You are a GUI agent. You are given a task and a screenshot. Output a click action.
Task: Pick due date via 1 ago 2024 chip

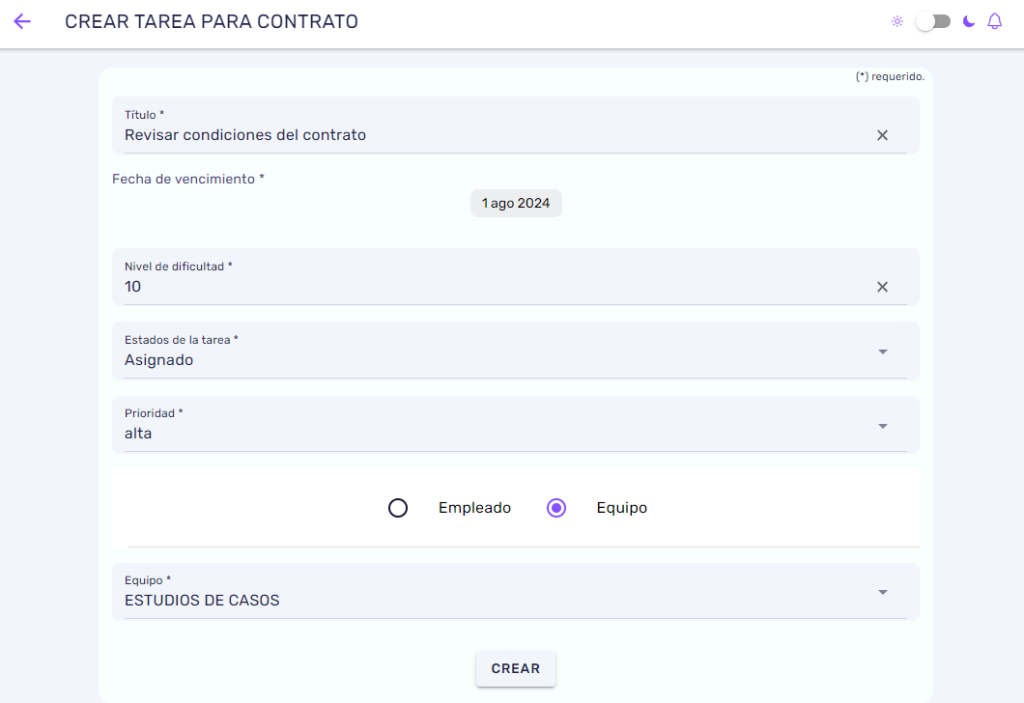pyautogui.click(x=516, y=203)
